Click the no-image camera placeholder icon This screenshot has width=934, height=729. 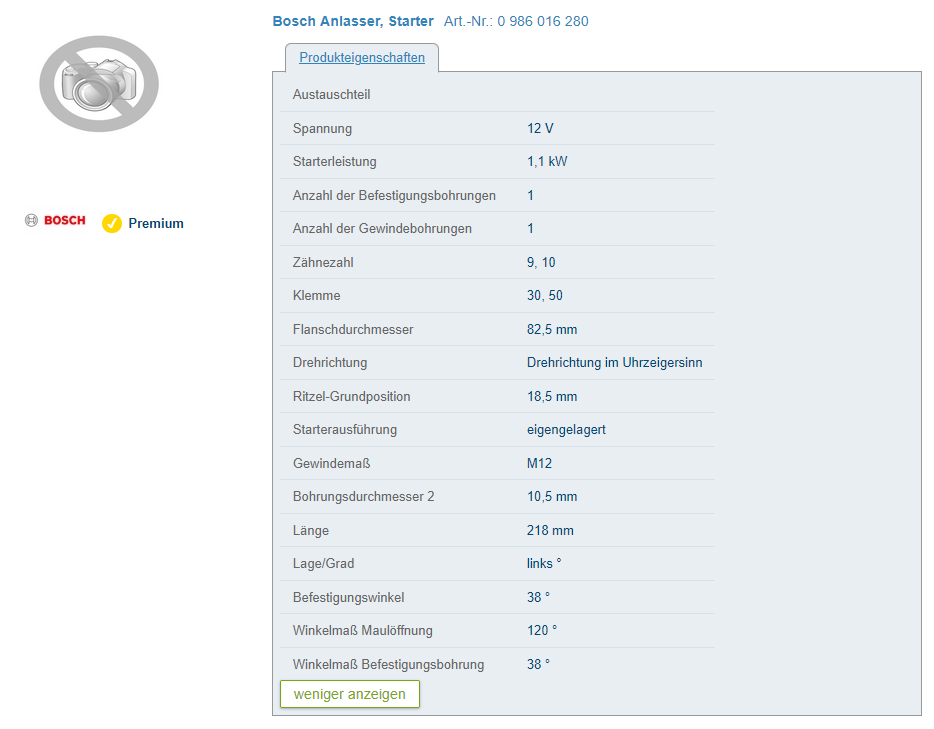(x=99, y=84)
